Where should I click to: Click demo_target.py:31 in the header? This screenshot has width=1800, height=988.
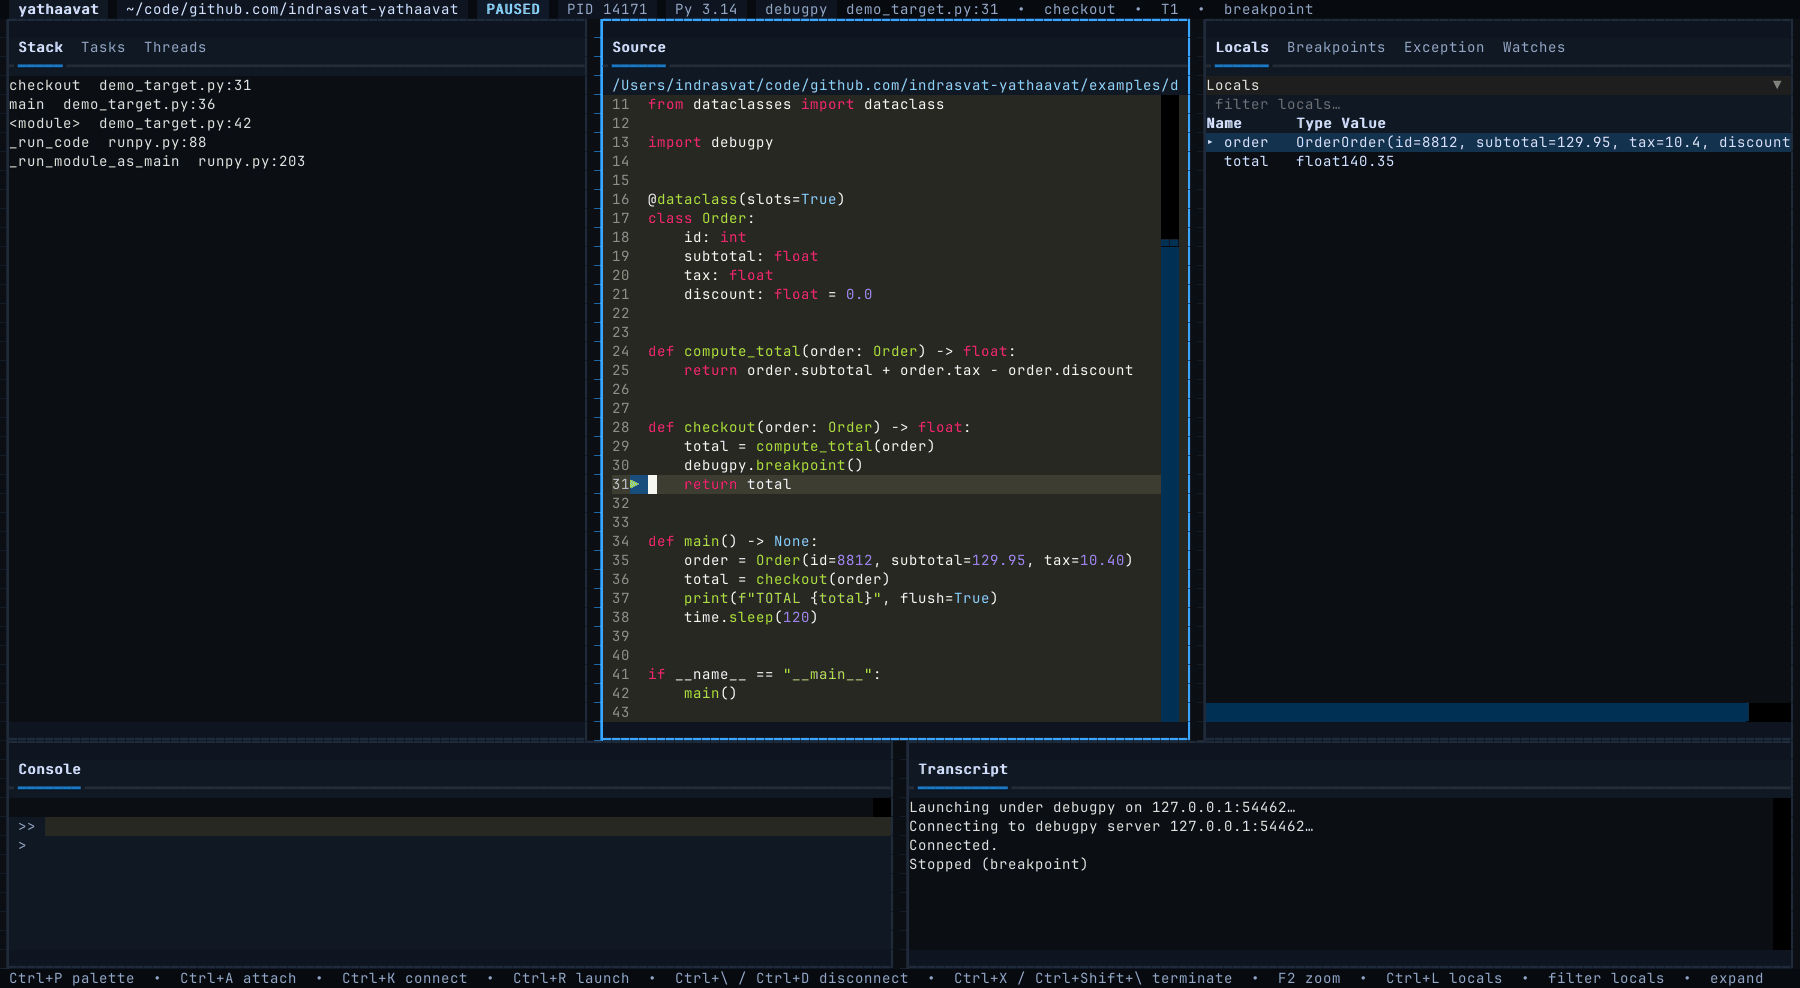(922, 9)
